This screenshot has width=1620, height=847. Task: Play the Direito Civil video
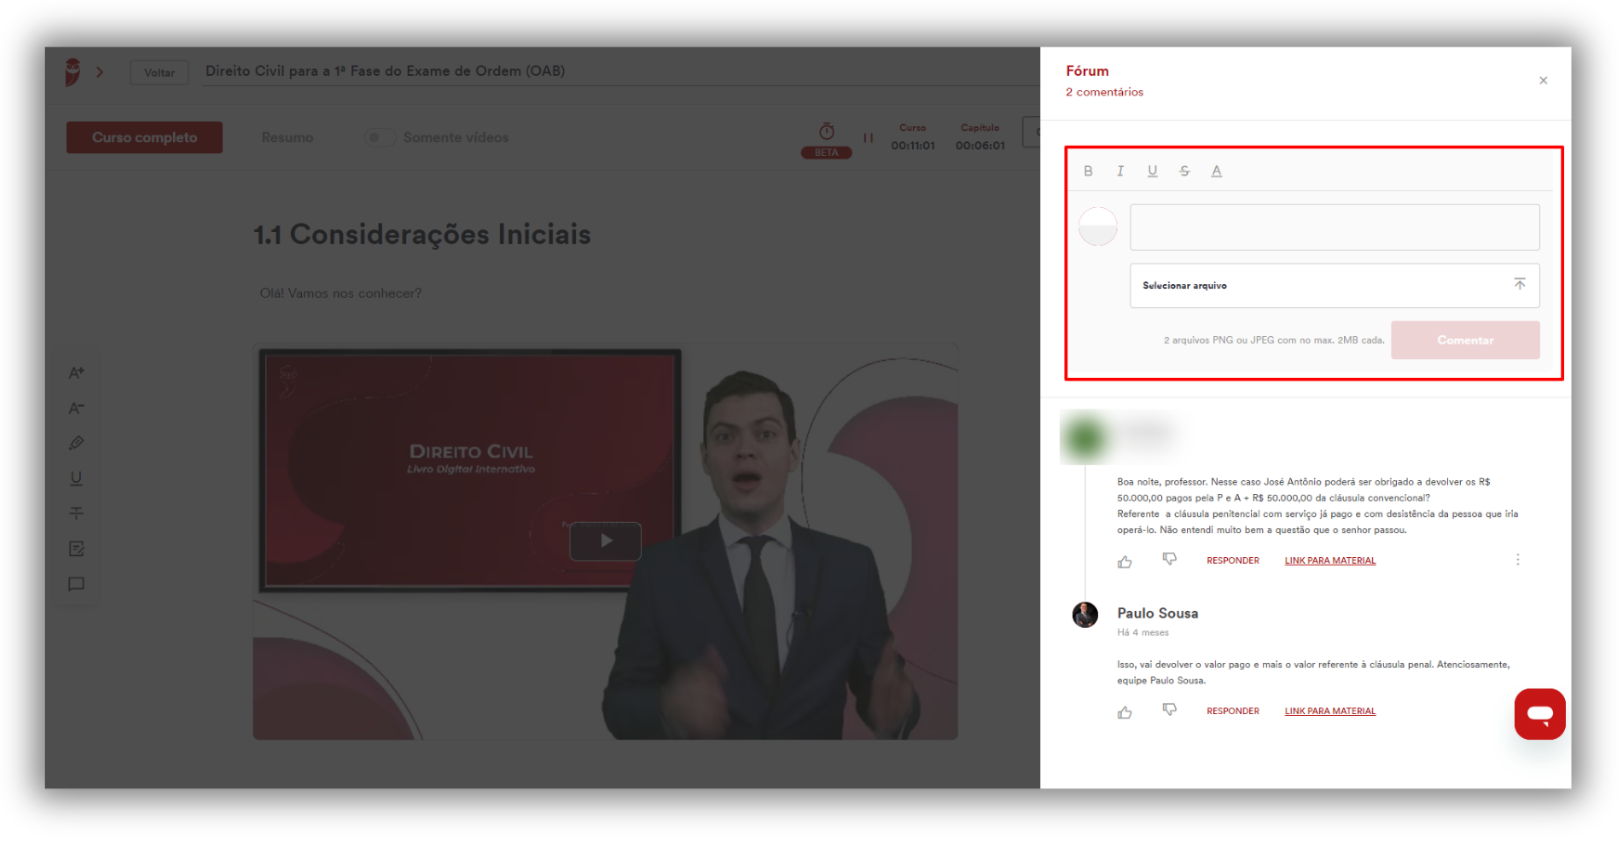pos(605,541)
